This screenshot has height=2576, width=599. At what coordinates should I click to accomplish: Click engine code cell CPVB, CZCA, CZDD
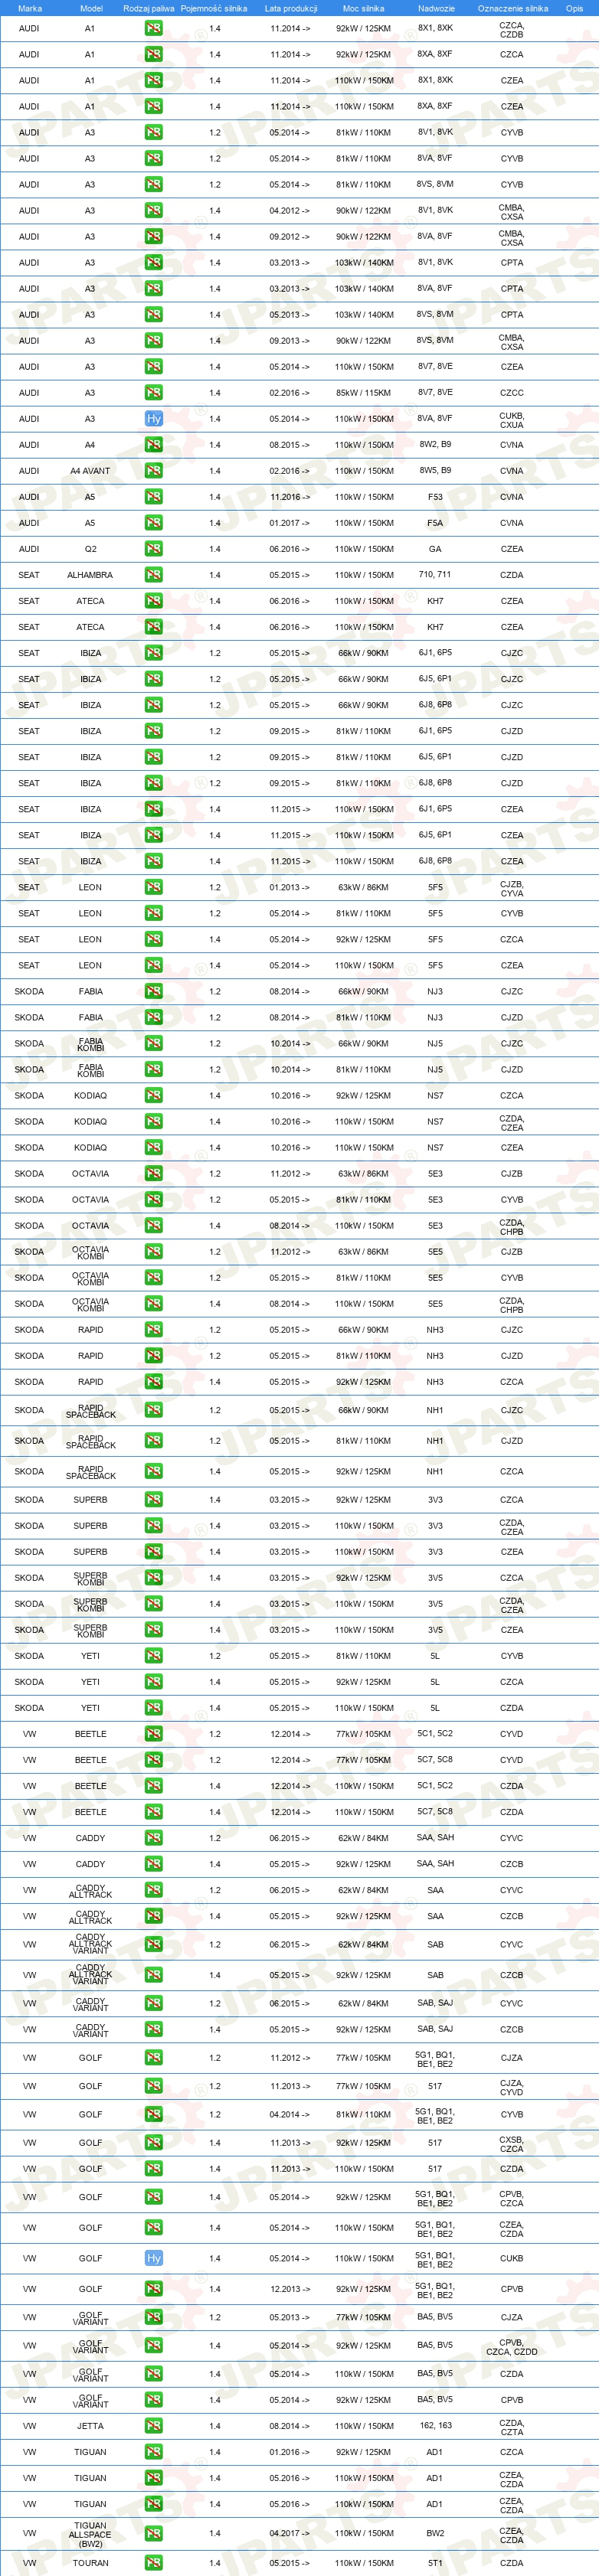tap(512, 2346)
